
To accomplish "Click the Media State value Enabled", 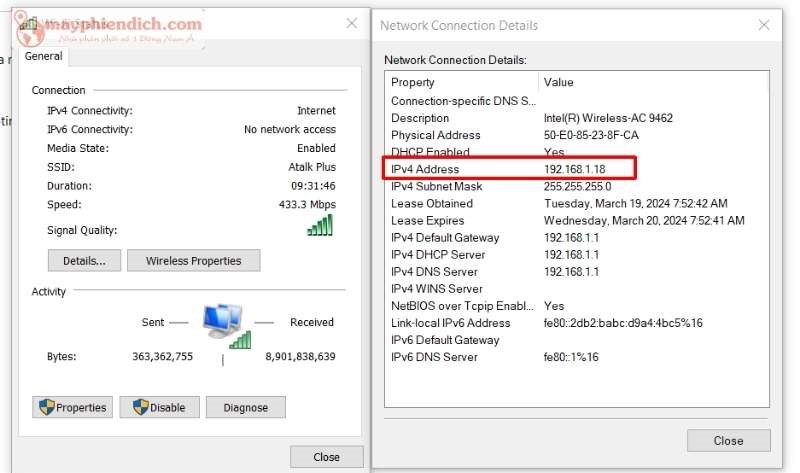I will pos(316,148).
